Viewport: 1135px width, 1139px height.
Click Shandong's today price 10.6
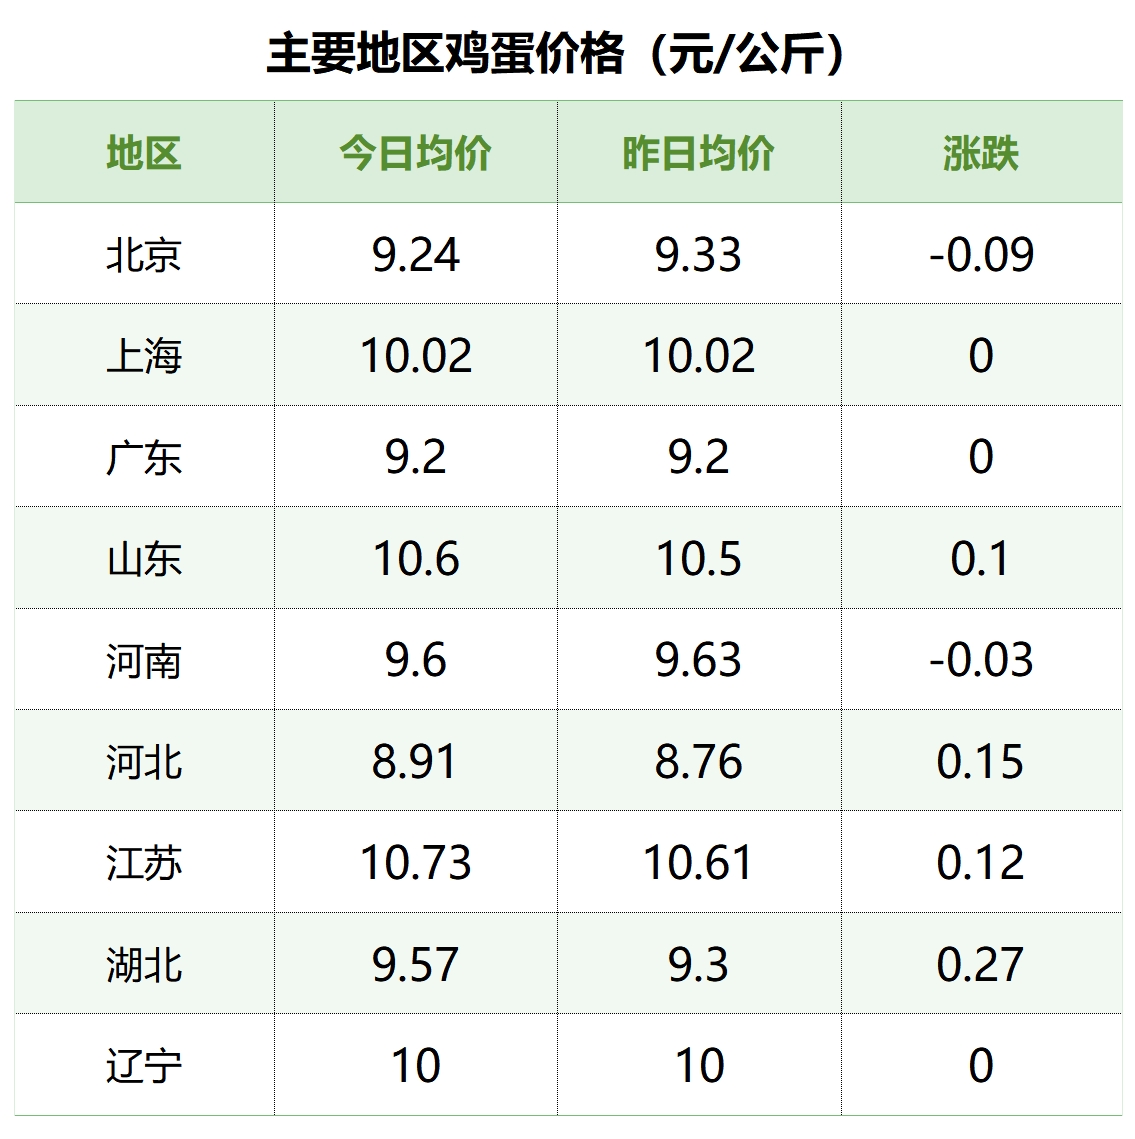coord(416,559)
